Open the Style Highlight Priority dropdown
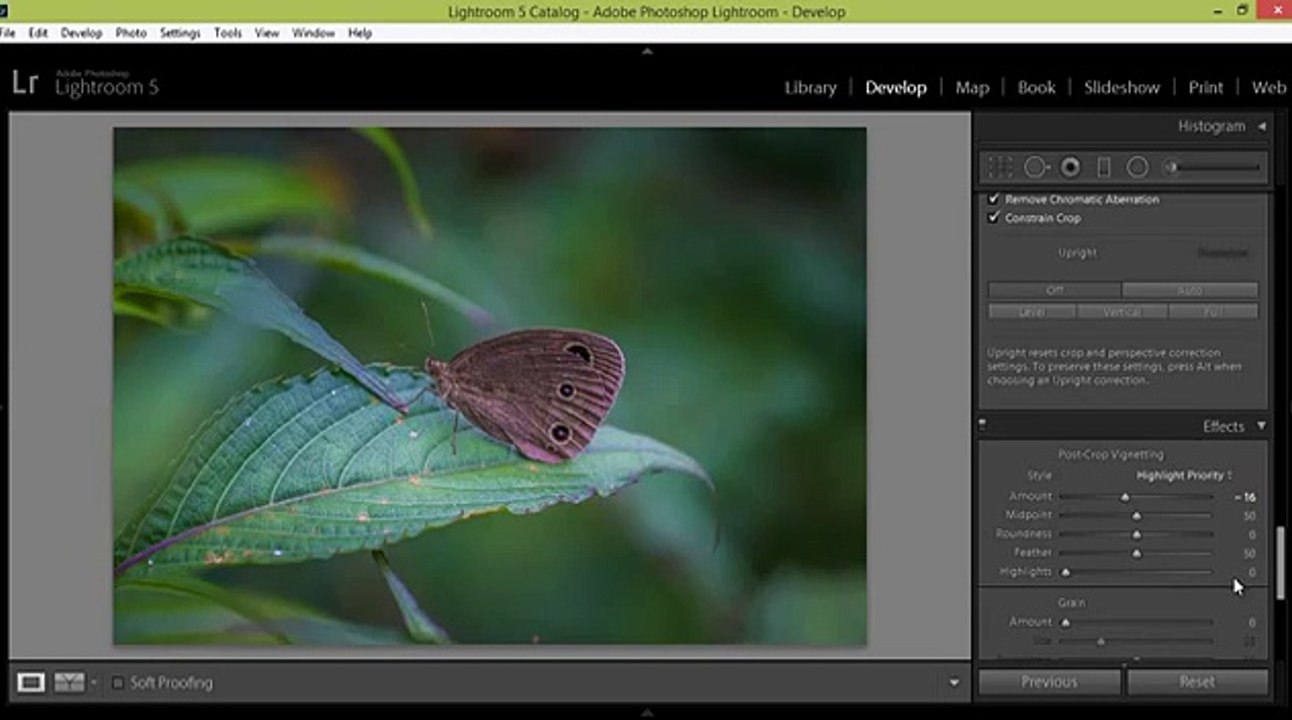Viewport: 1292px width, 720px height. [x=1184, y=476]
